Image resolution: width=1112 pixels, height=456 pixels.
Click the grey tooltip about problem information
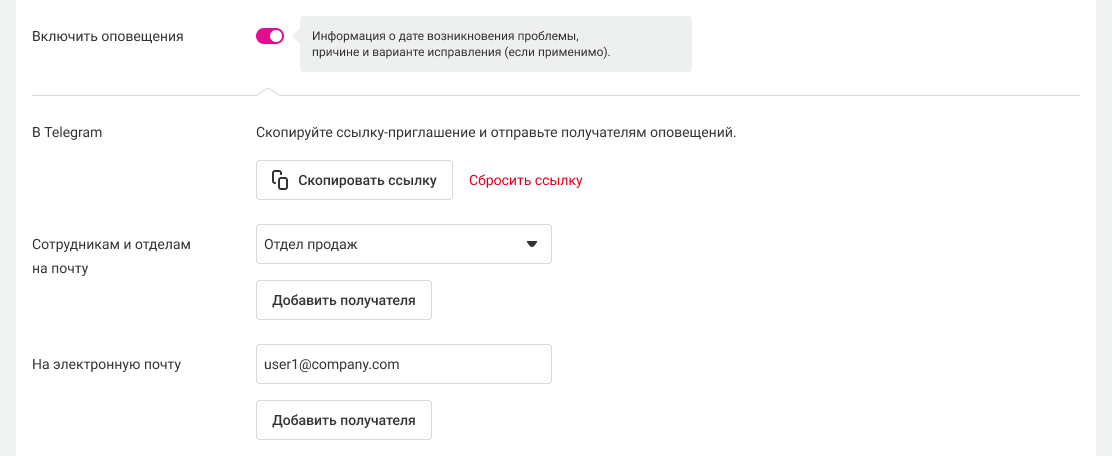coord(495,43)
